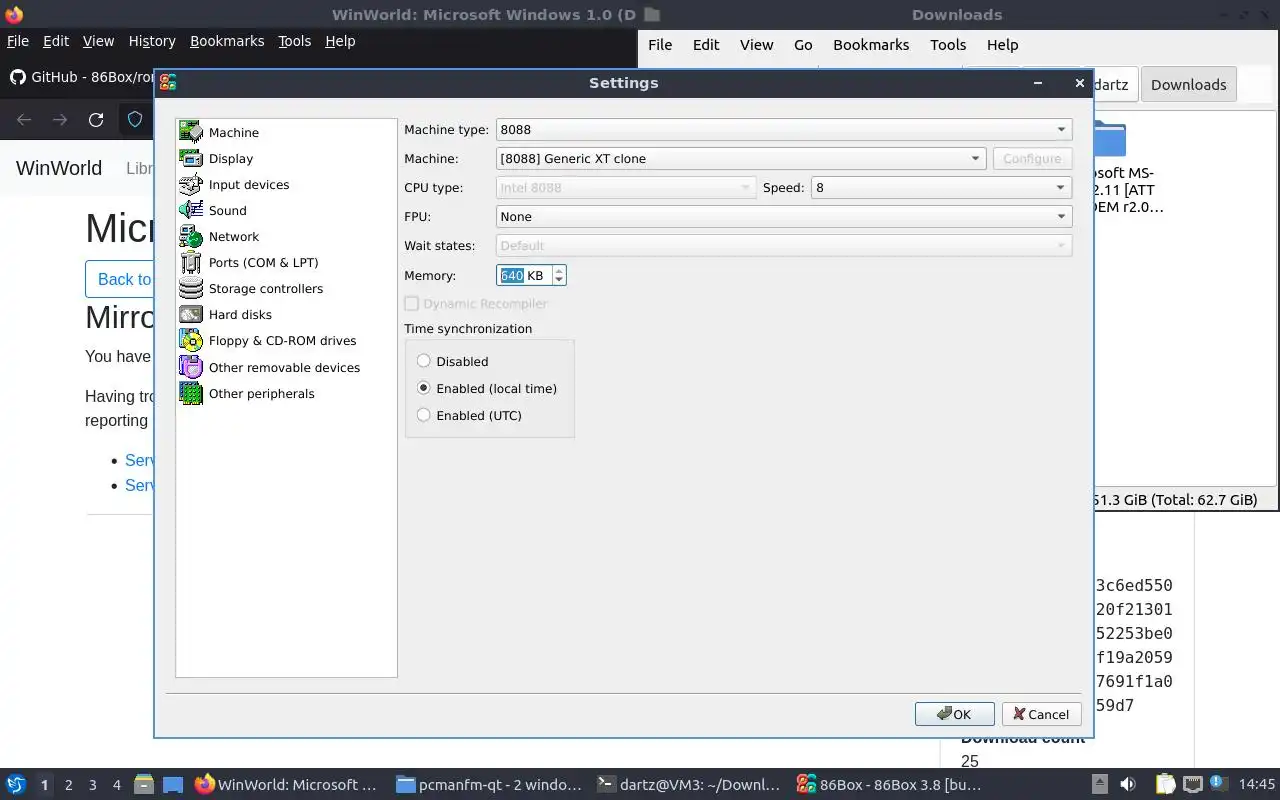Open Other peripherals icon
The width and height of the screenshot is (1280, 800).
pyautogui.click(x=191, y=393)
